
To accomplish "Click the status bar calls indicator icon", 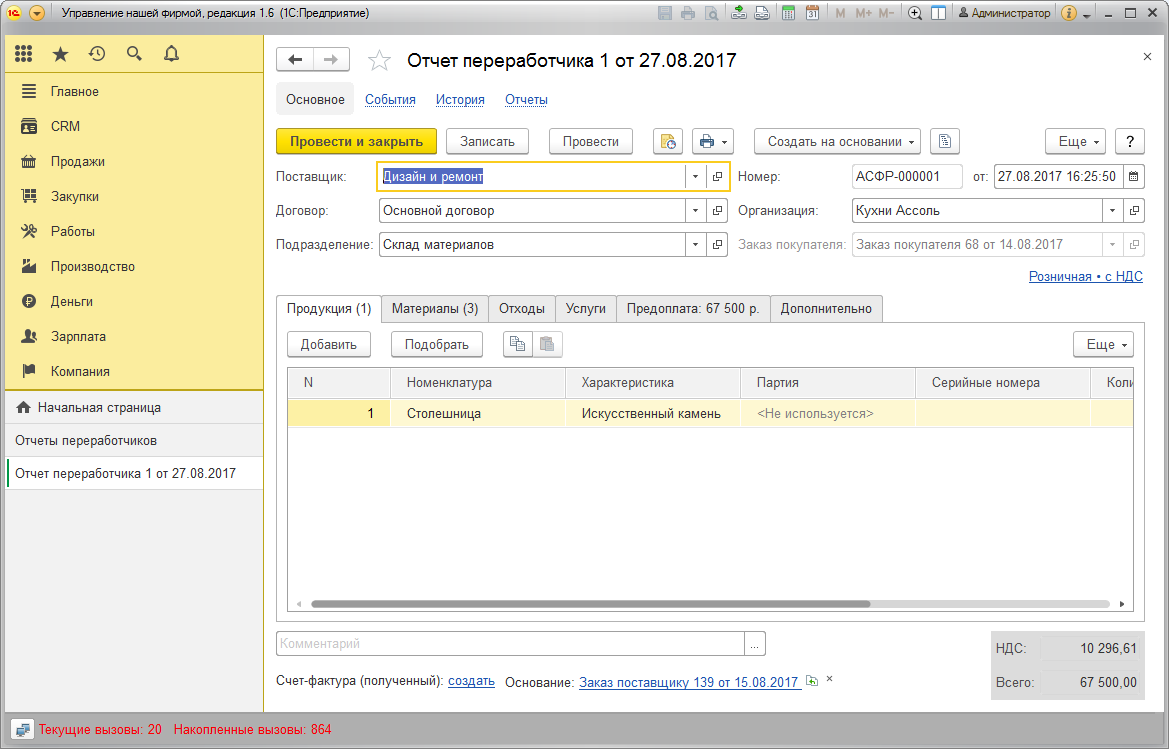I will click(22, 730).
